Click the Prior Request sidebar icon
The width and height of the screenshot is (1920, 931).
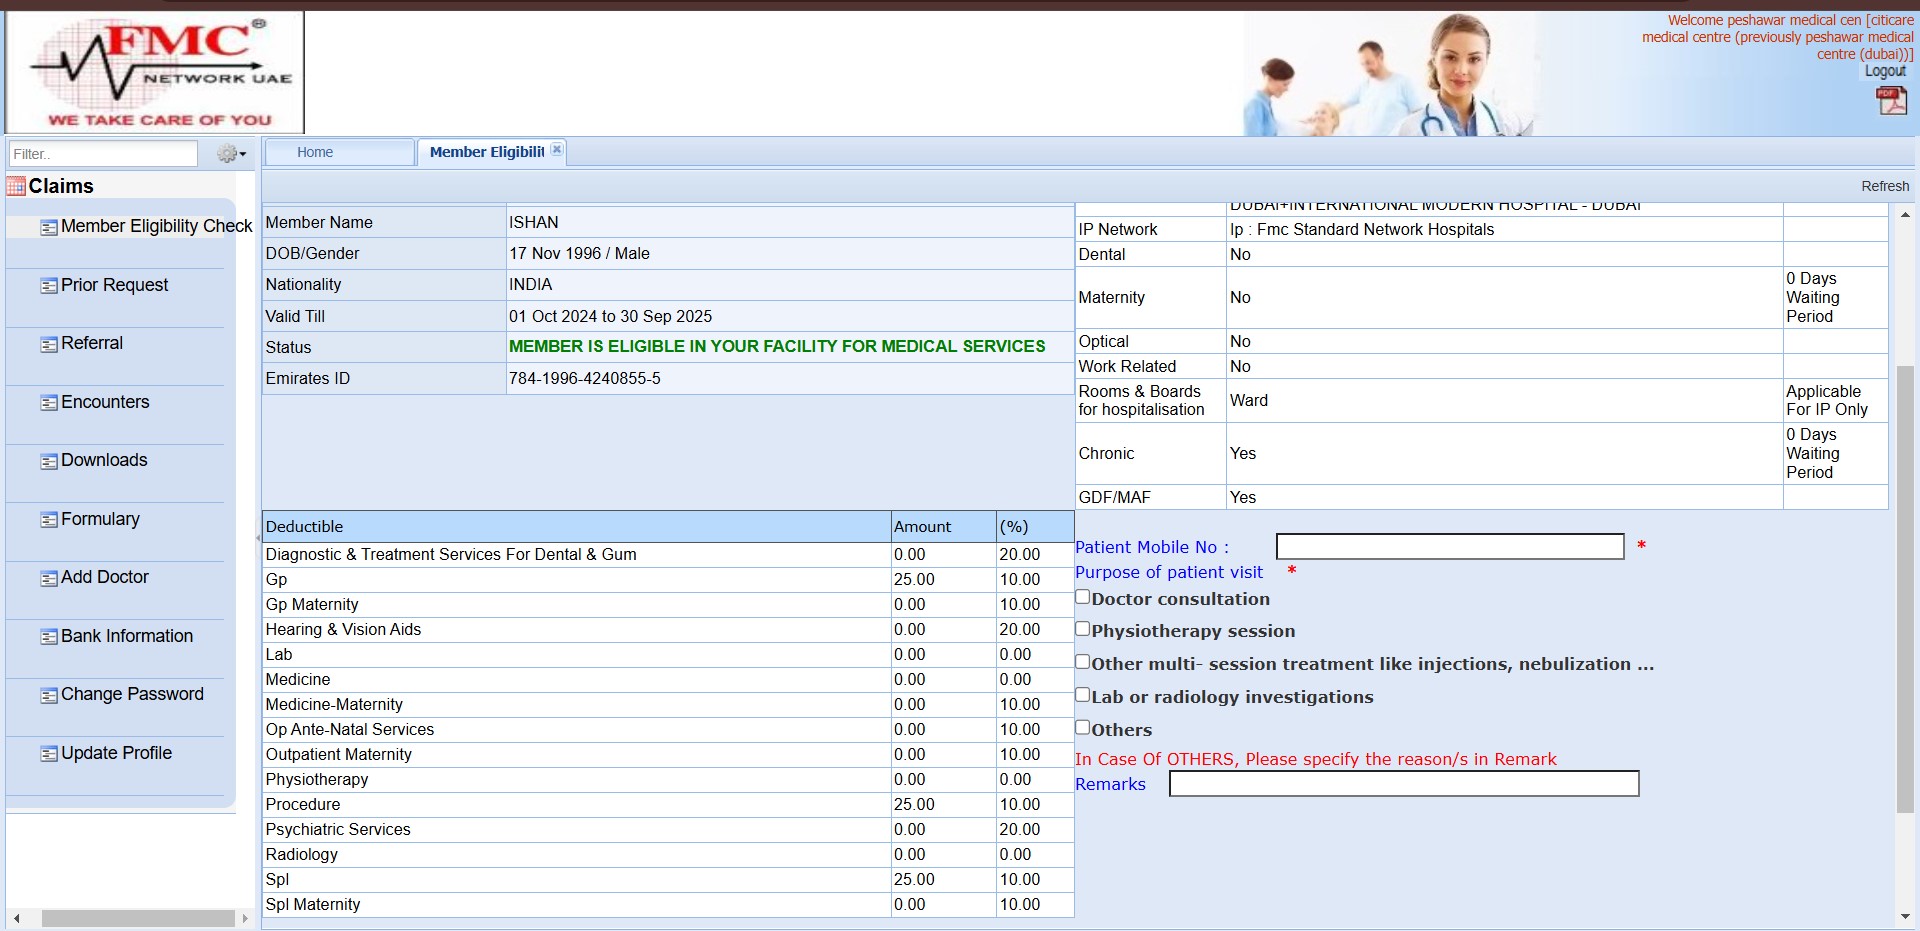48,286
